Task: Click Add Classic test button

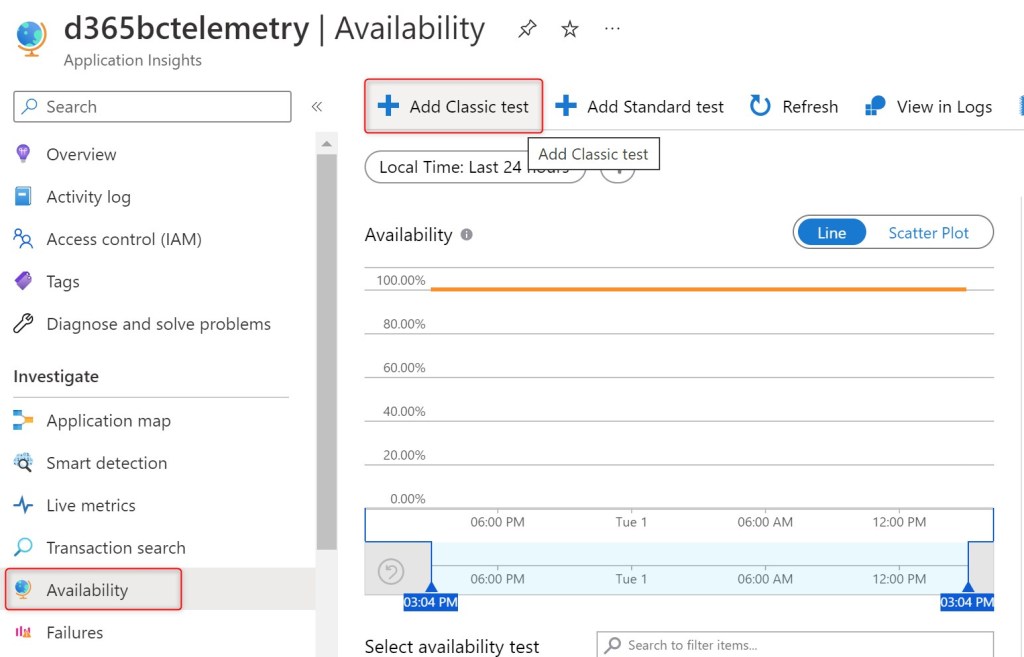Action: [x=453, y=107]
